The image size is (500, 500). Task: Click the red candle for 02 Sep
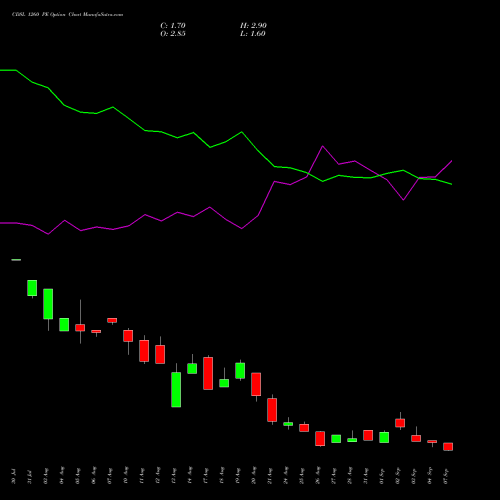[400, 423]
